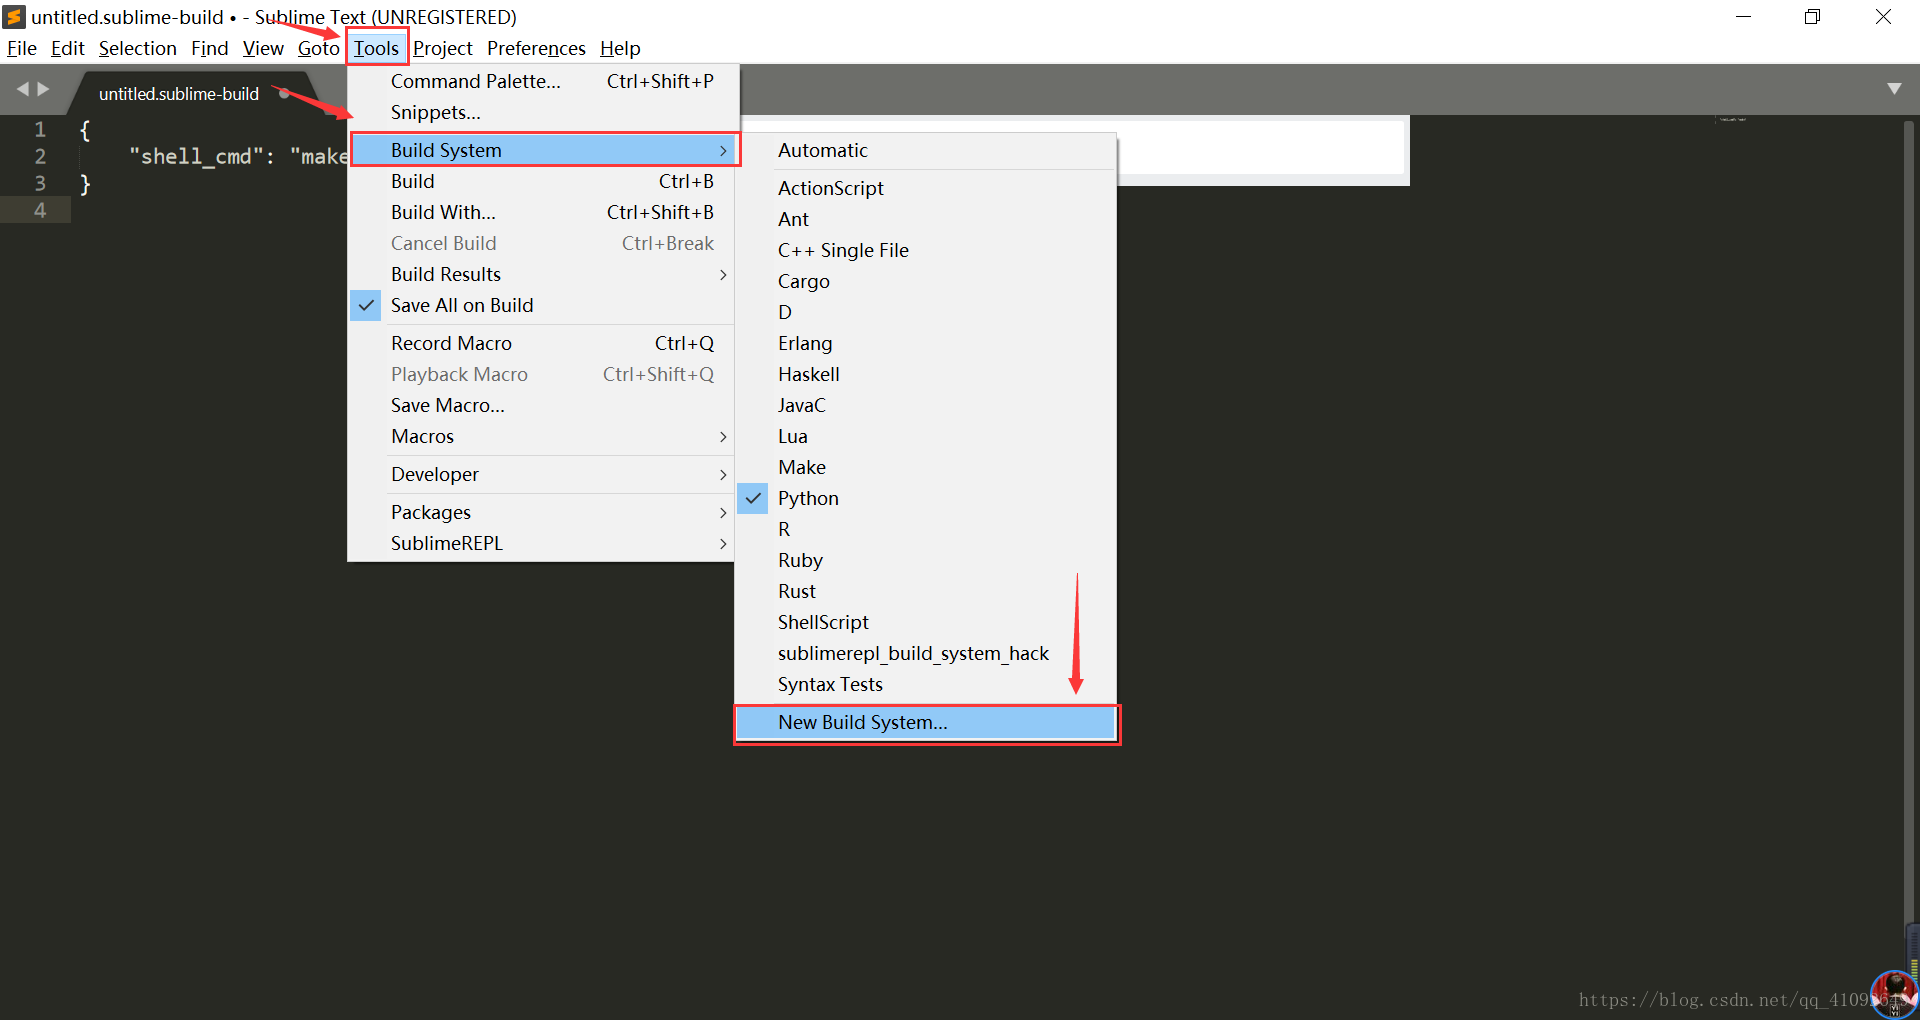
Task: Click New Build System... entry
Action: pos(926,722)
